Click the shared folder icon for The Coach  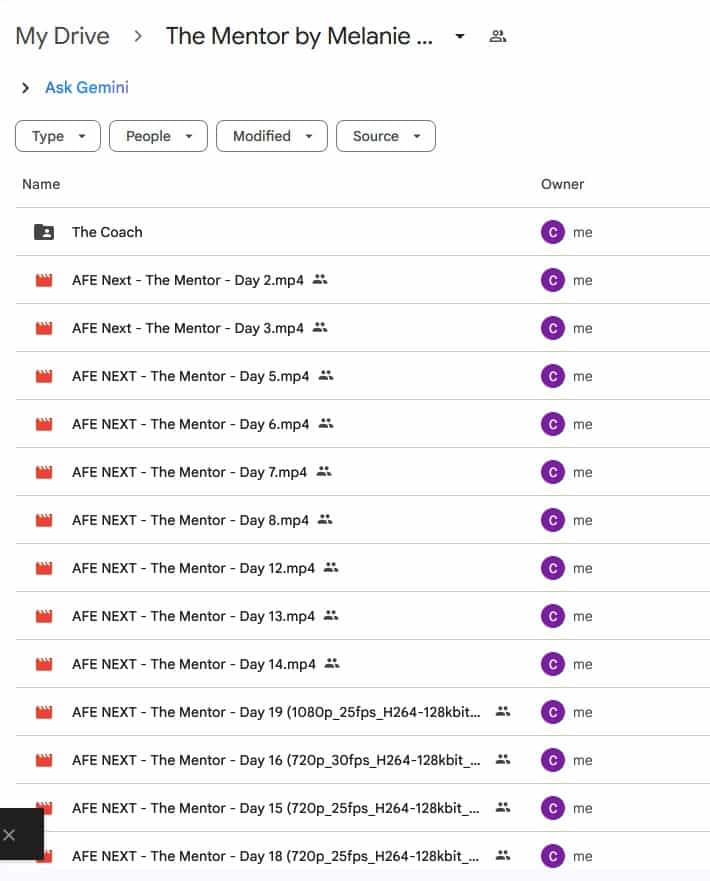(44, 232)
